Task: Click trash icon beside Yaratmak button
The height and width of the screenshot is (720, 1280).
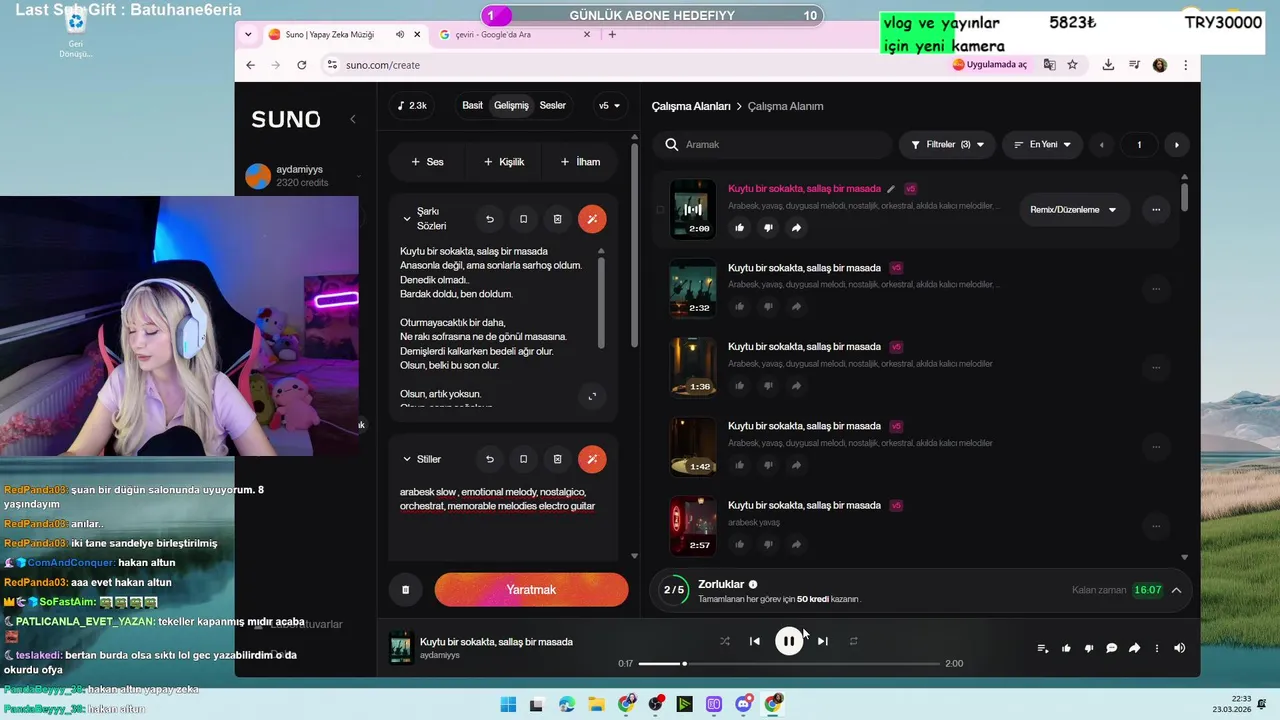Action: (x=405, y=590)
